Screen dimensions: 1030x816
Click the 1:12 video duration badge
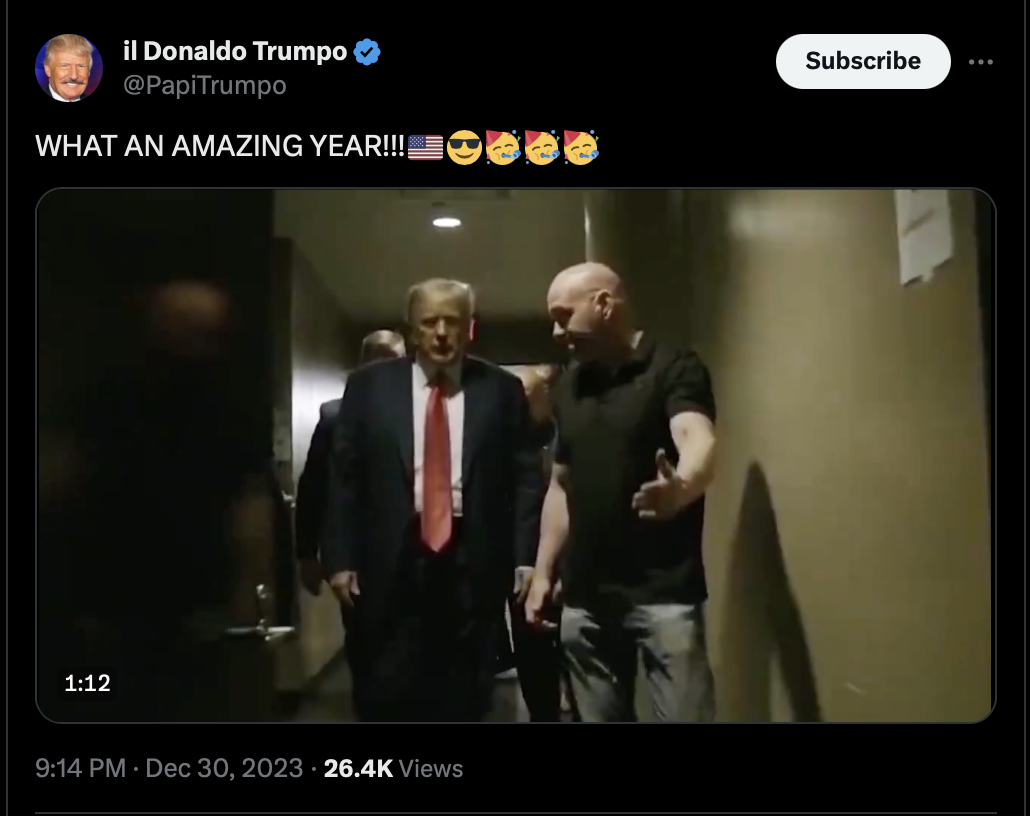point(87,683)
